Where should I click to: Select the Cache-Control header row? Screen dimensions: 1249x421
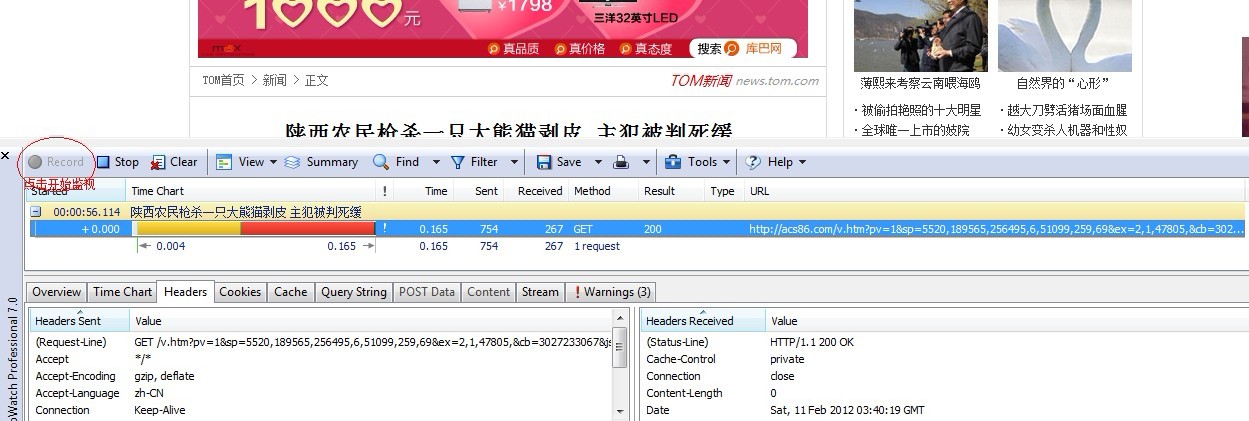(x=944, y=359)
